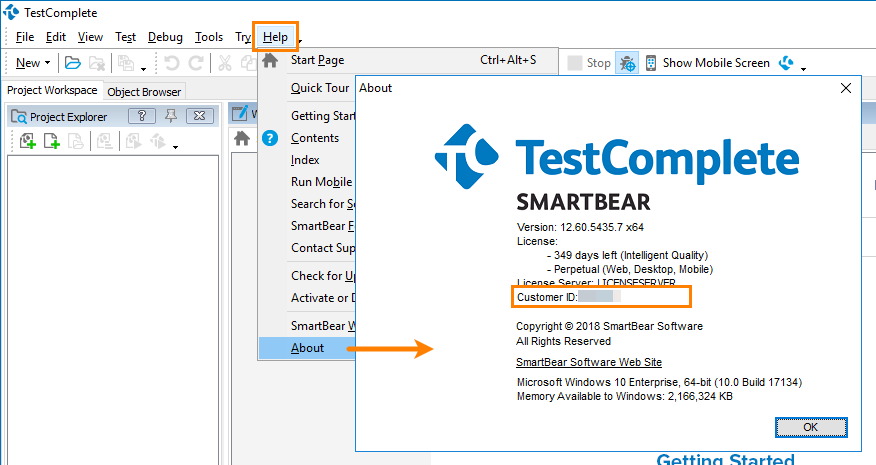Select Run Mobile item in Help menu
Screen dimensions: 876x465
click(321, 182)
